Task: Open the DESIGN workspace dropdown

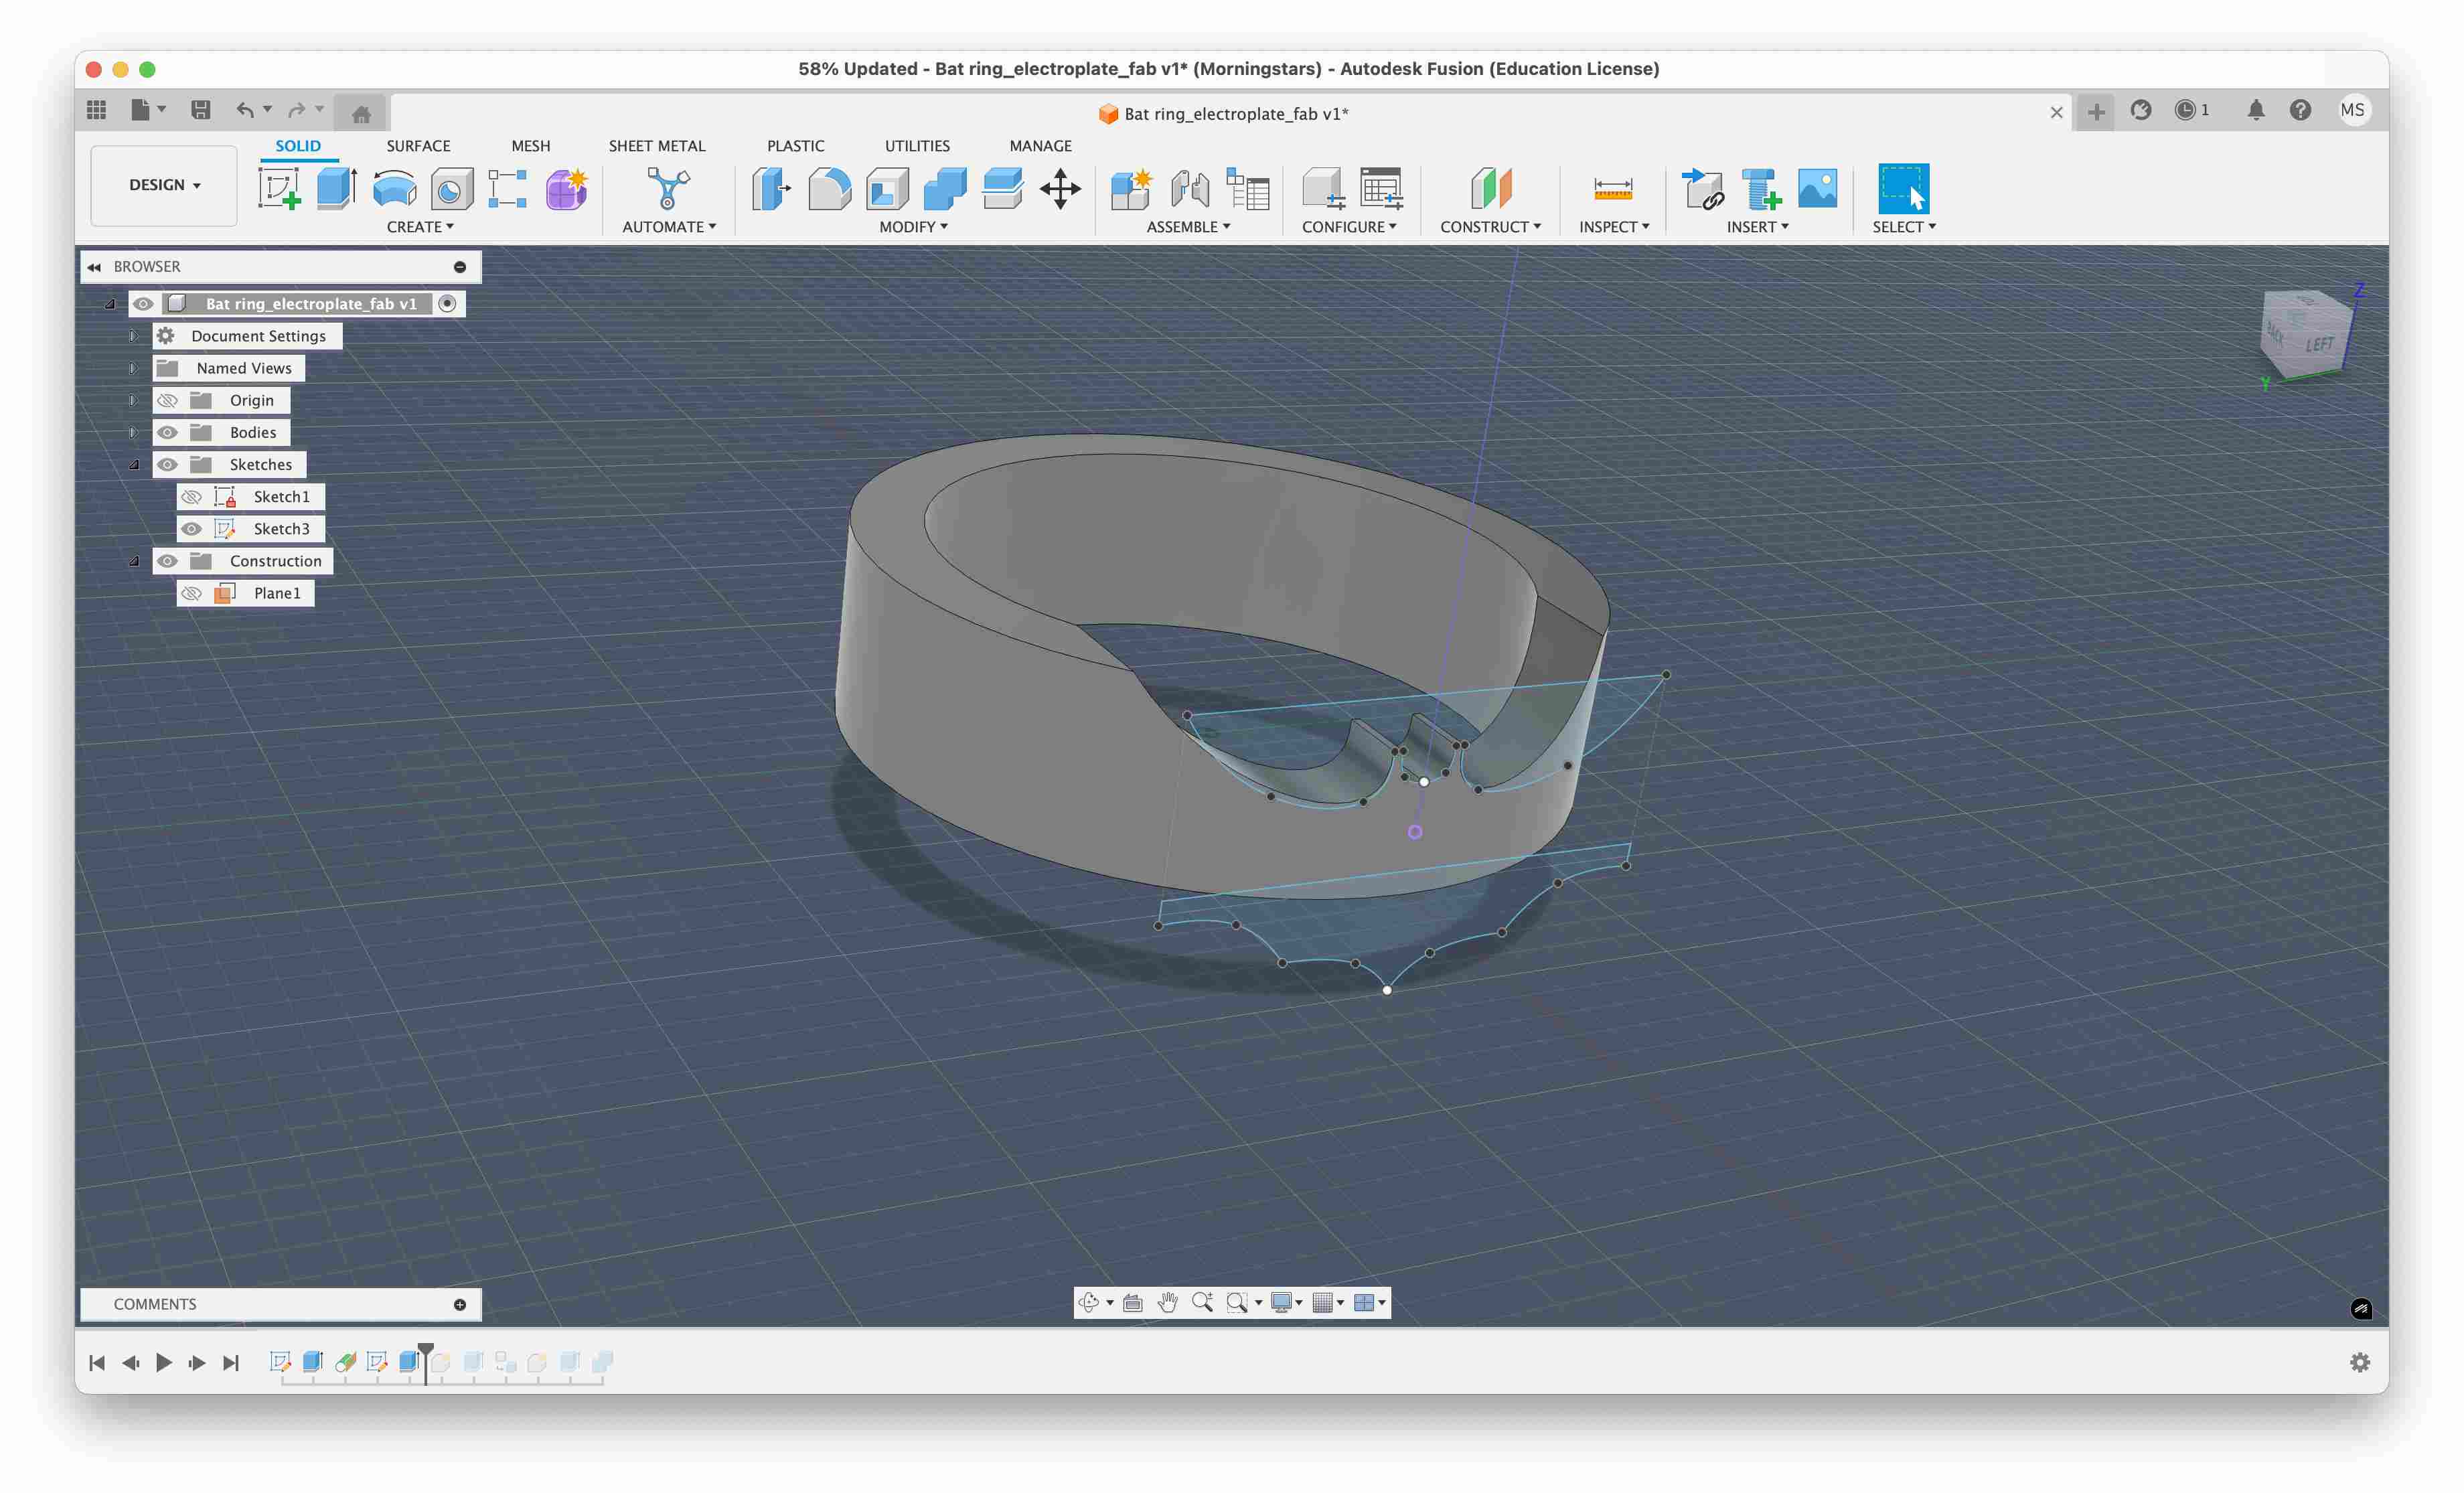Action: (164, 185)
